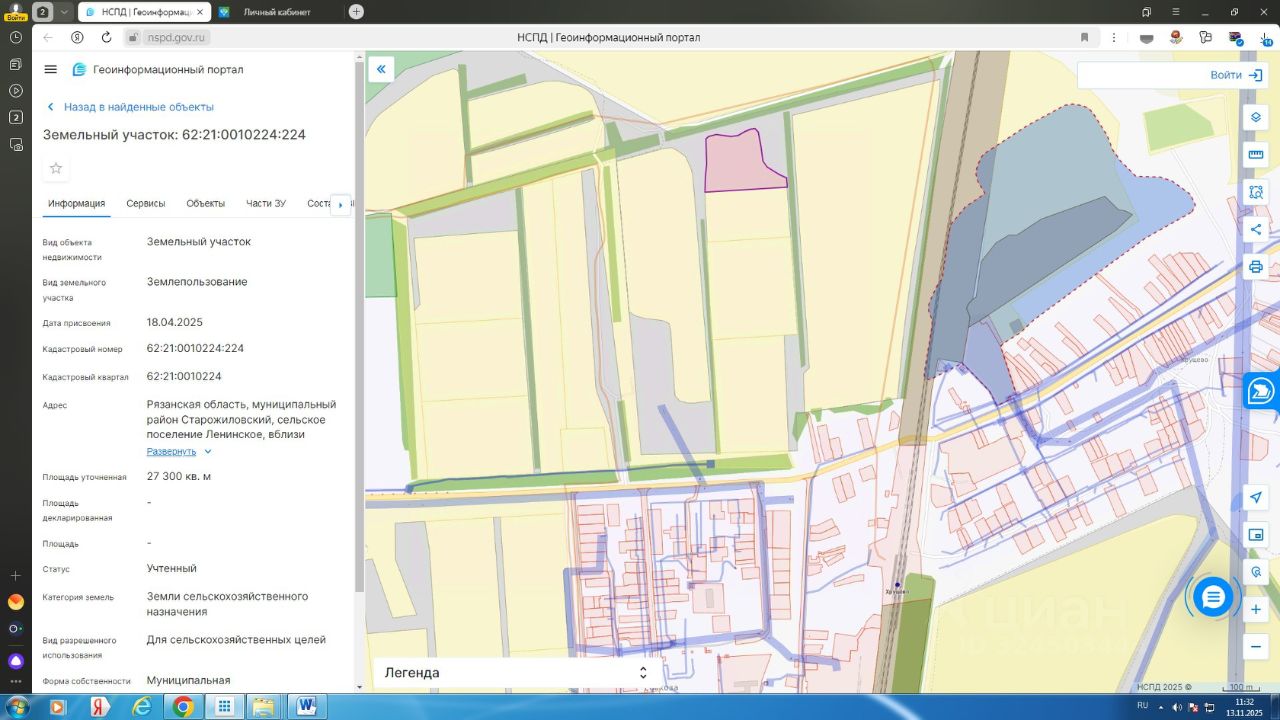Viewport: 1280px width, 720px height.
Task: Share the current map view
Action: (x=1256, y=229)
